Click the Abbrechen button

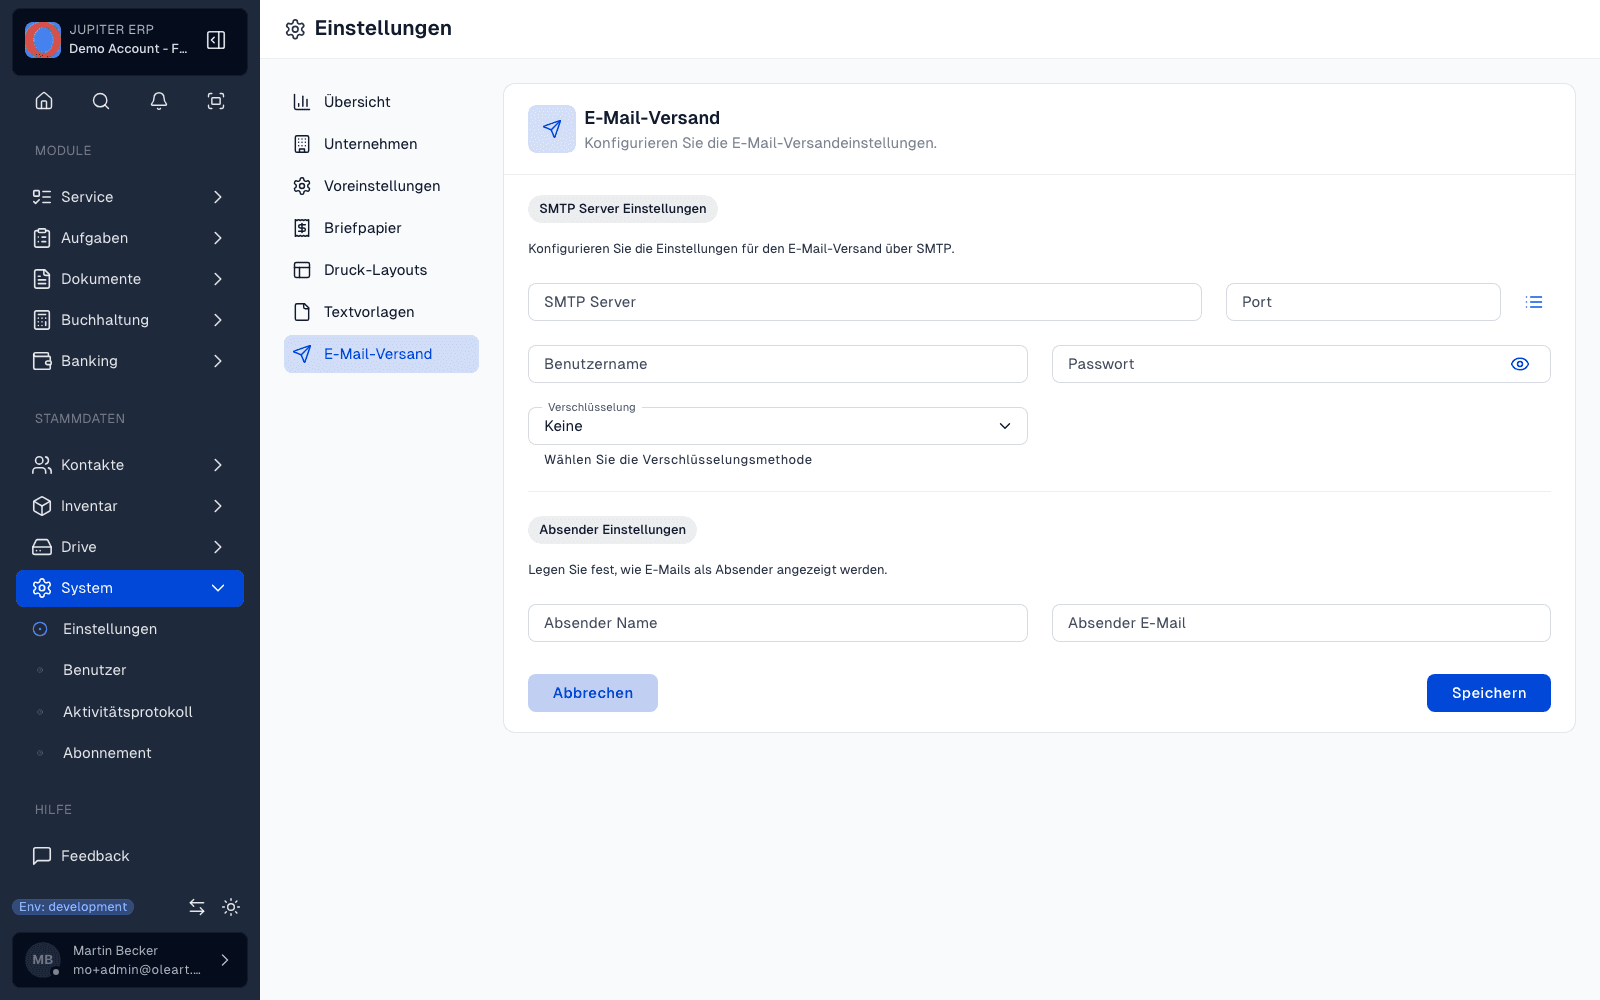pyautogui.click(x=593, y=693)
